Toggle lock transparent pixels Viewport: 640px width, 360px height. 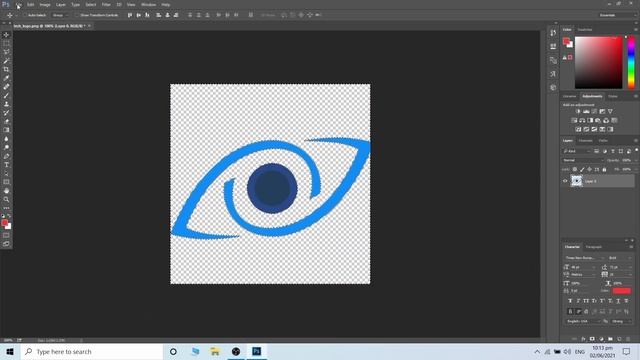point(575,169)
